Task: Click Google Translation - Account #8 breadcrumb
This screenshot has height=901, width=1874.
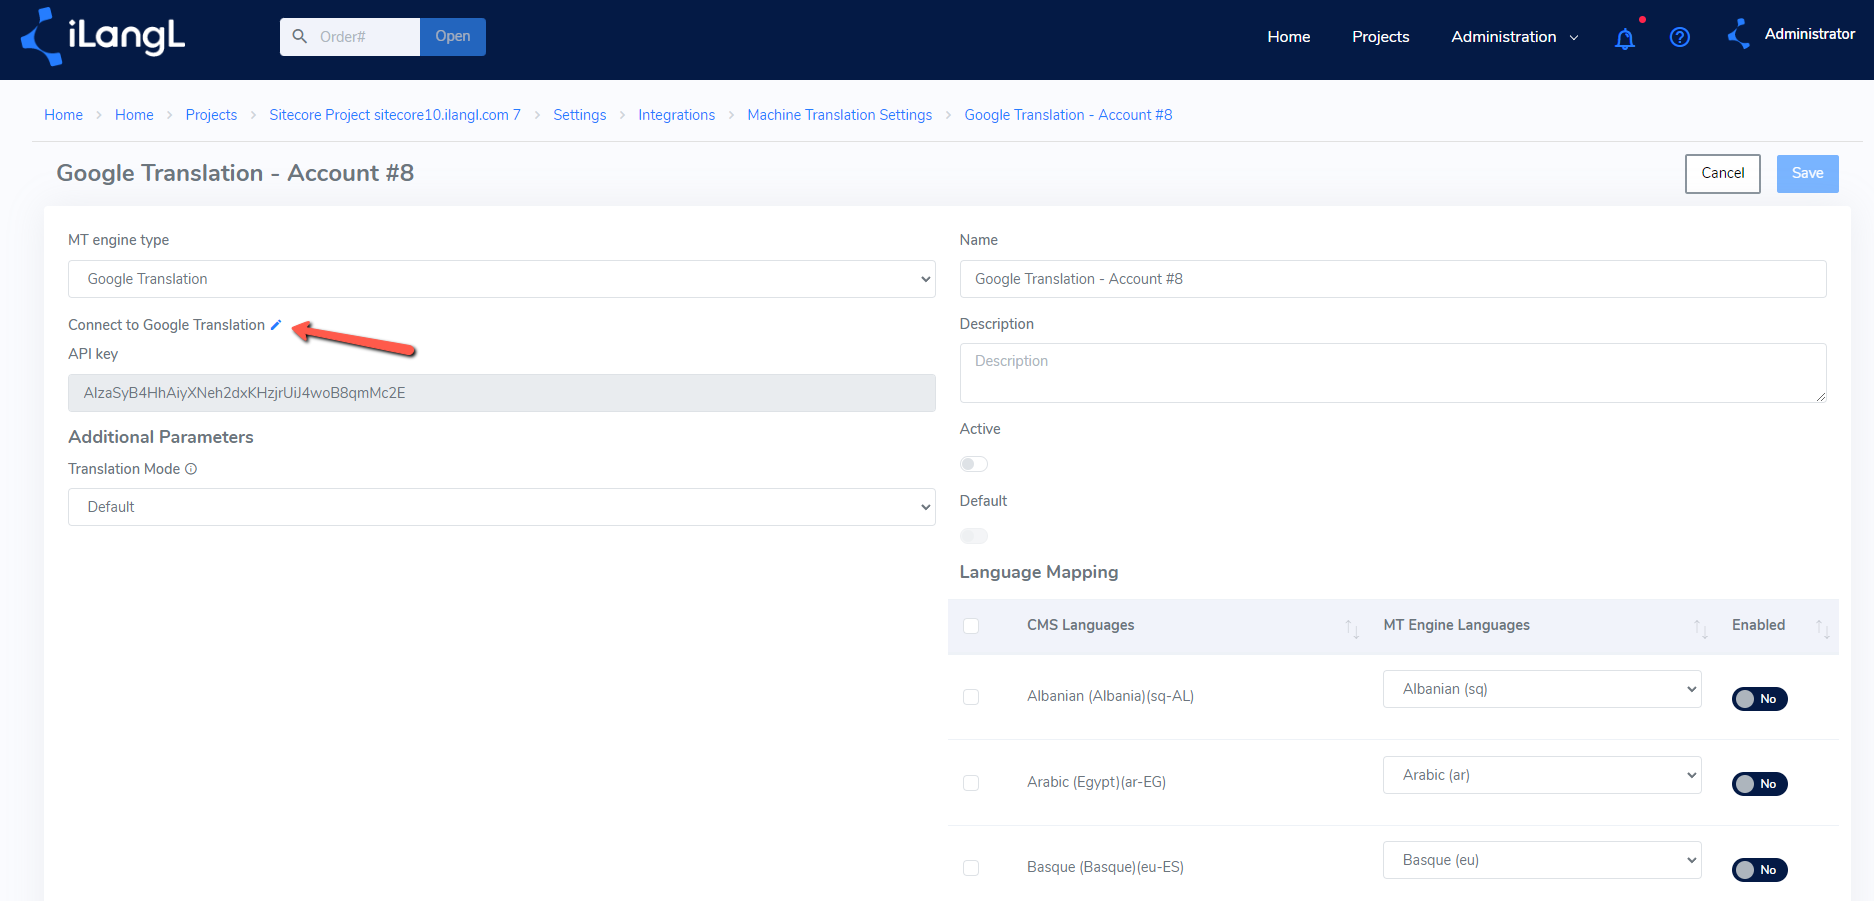Action: click(1068, 115)
